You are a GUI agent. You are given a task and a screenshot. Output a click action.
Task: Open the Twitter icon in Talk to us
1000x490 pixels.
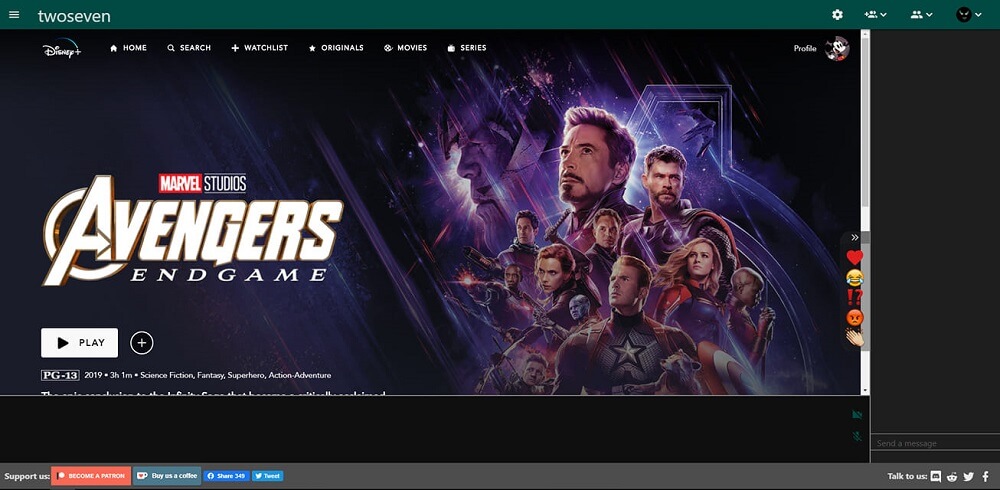pos(969,476)
